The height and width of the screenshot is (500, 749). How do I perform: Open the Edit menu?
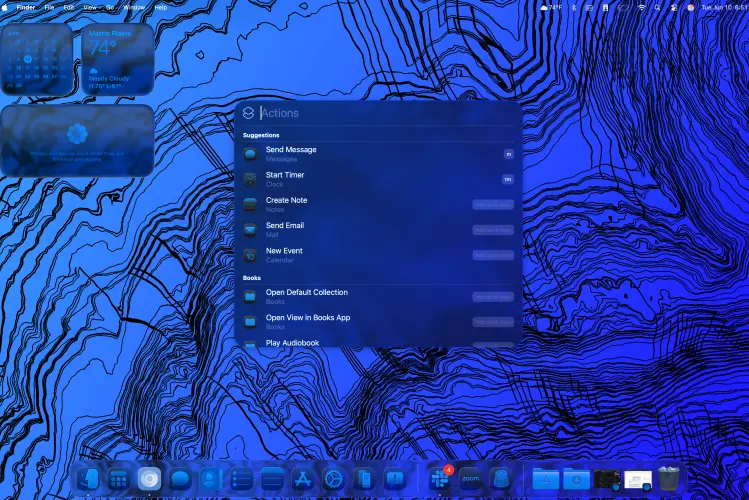pyautogui.click(x=69, y=7)
